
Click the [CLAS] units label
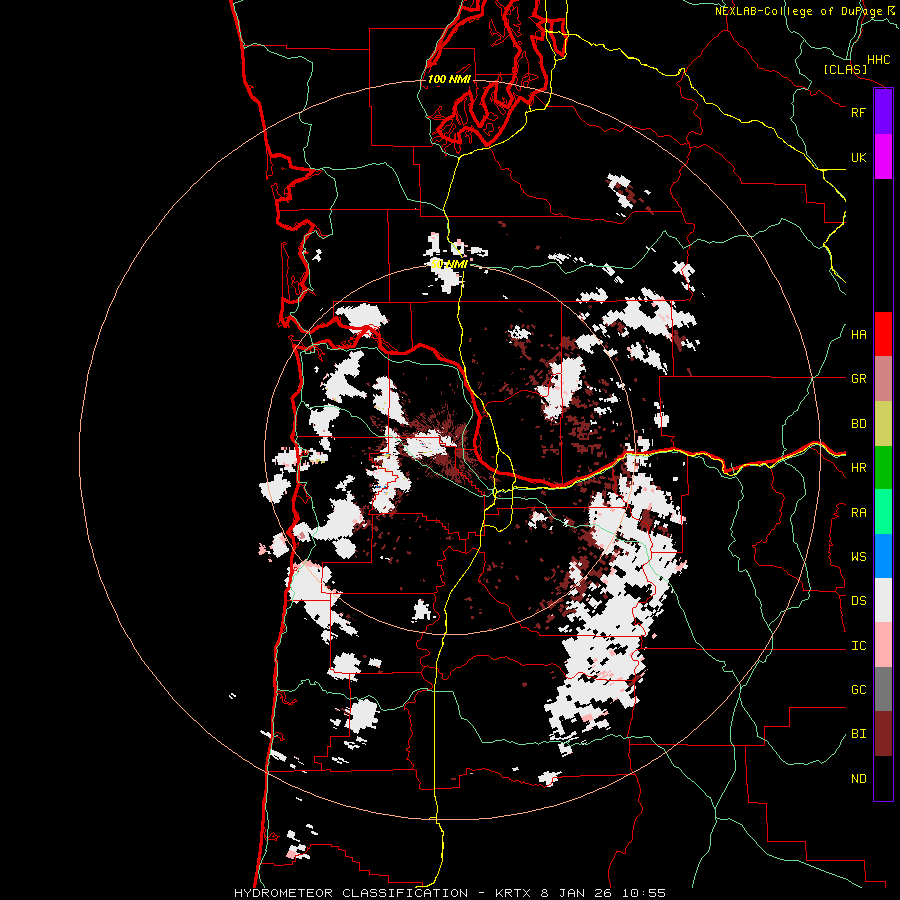coord(845,70)
